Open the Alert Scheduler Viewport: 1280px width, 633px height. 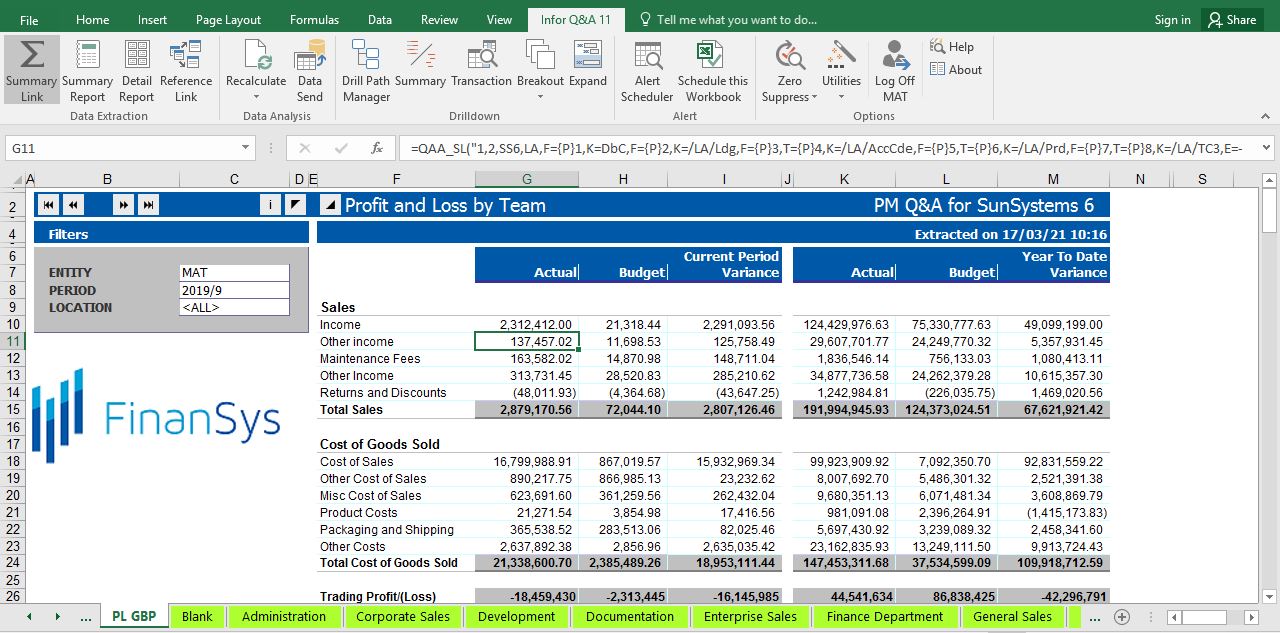coord(647,71)
